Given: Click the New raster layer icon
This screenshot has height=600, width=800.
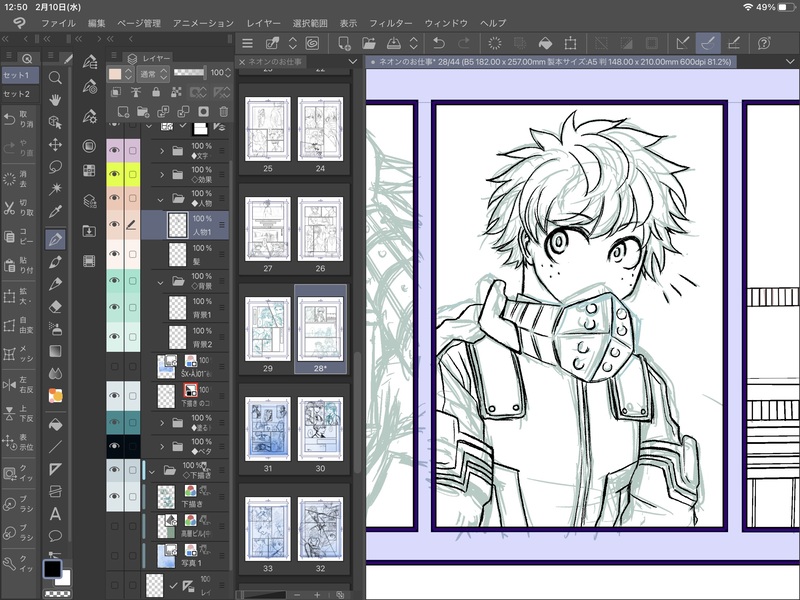Looking at the screenshot, I should tap(123, 112).
